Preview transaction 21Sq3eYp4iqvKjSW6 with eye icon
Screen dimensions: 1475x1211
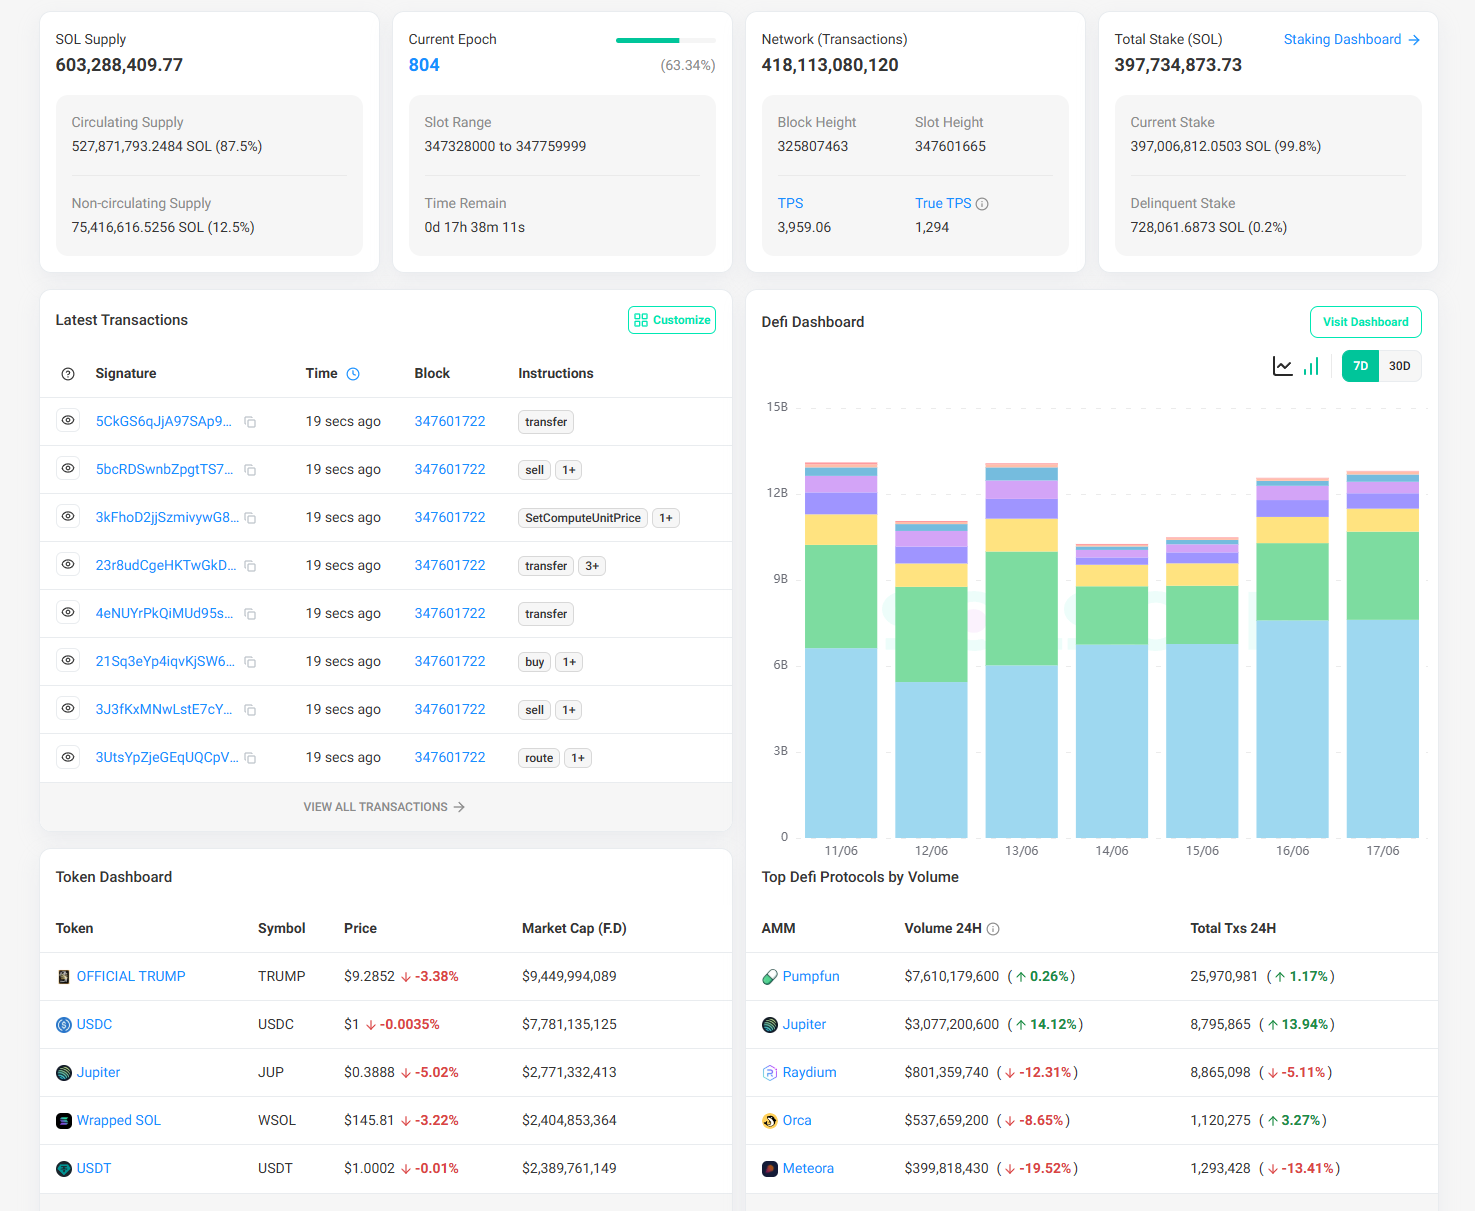pyautogui.click(x=68, y=661)
